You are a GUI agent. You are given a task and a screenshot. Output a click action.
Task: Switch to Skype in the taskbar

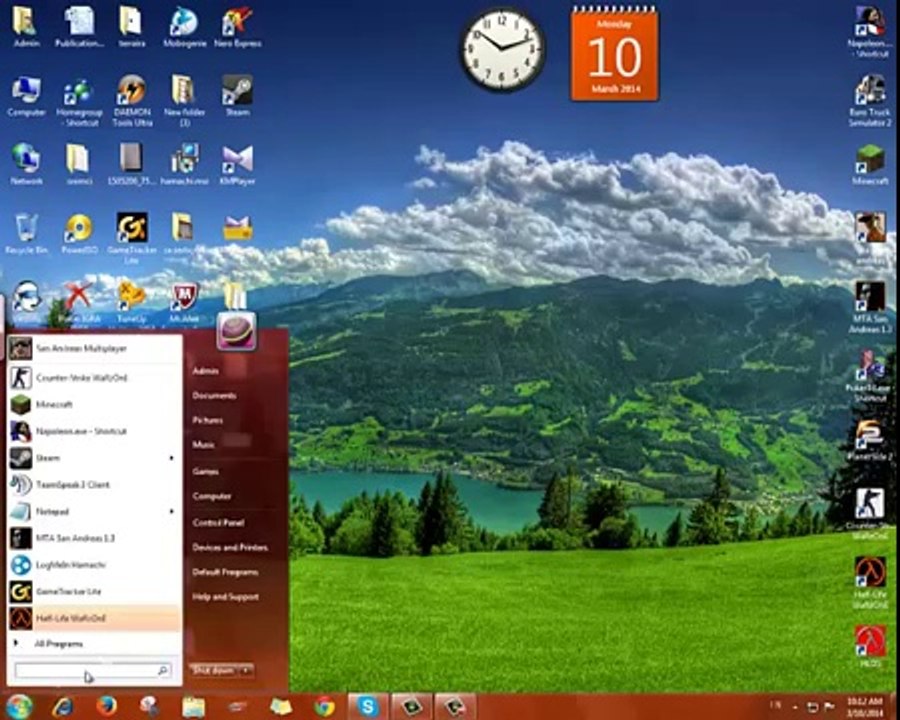click(x=367, y=707)
